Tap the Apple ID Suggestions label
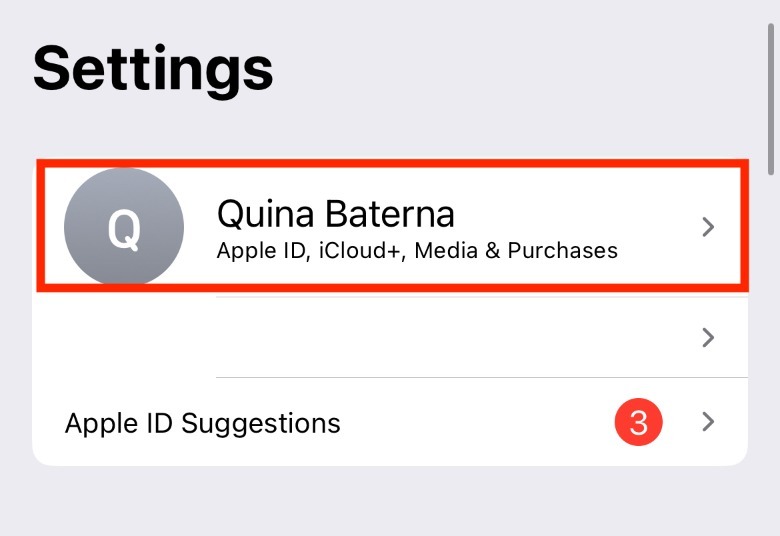Viewport: 780px width, 536px height. click(202, 423)
